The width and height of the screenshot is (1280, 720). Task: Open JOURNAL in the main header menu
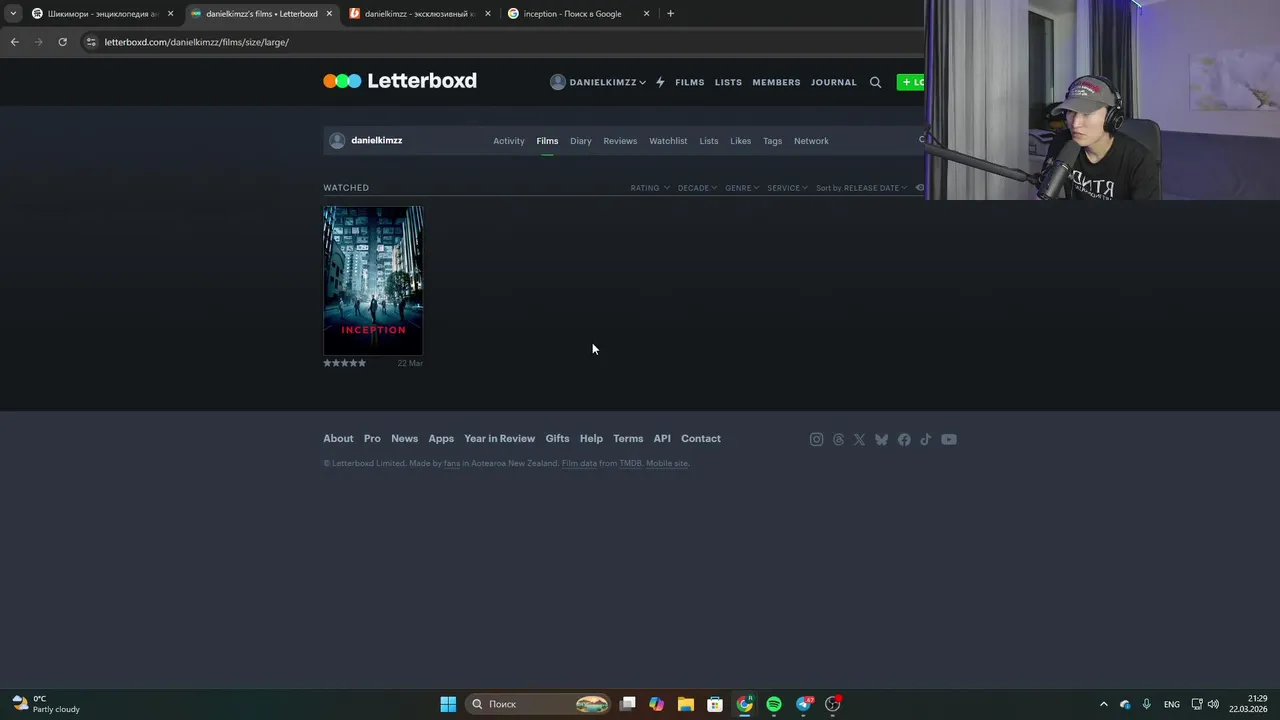click(834, 82)
